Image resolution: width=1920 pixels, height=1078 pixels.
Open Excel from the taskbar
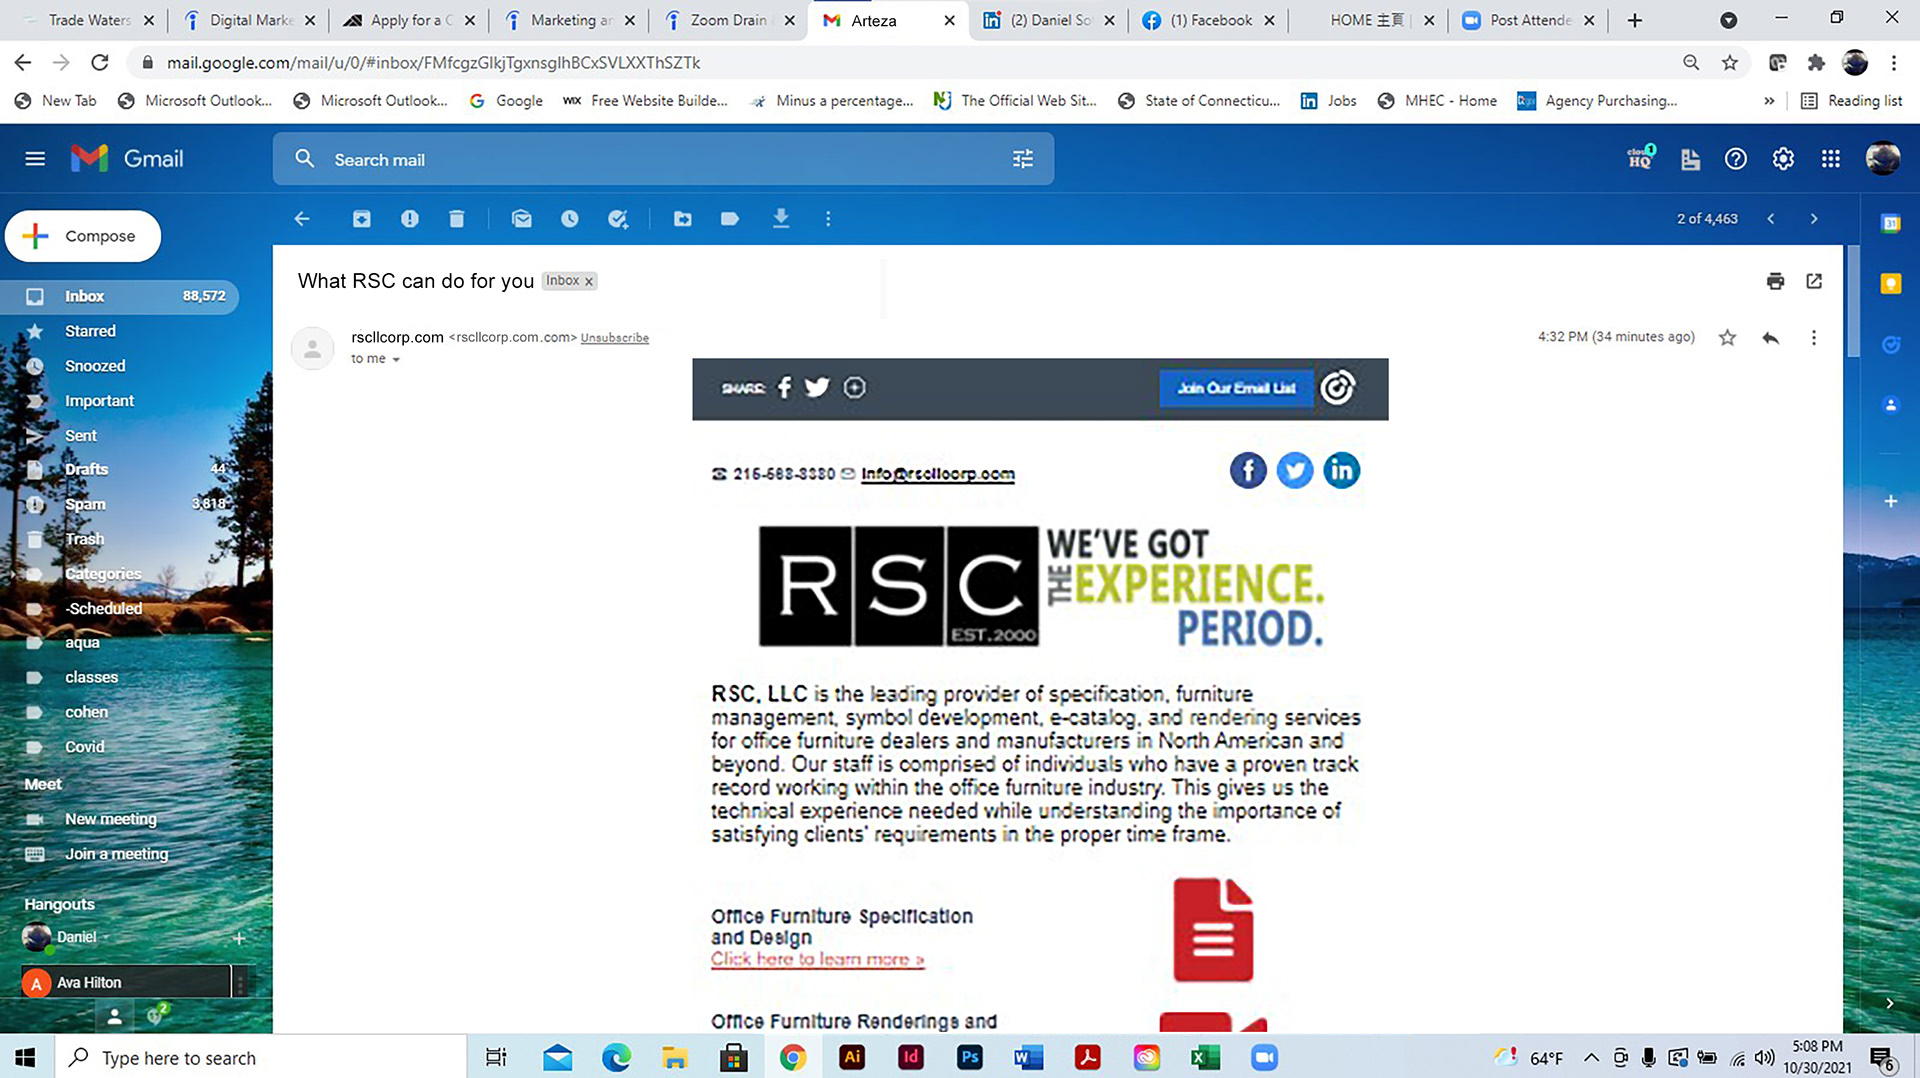click(x=1205, y=1058)
